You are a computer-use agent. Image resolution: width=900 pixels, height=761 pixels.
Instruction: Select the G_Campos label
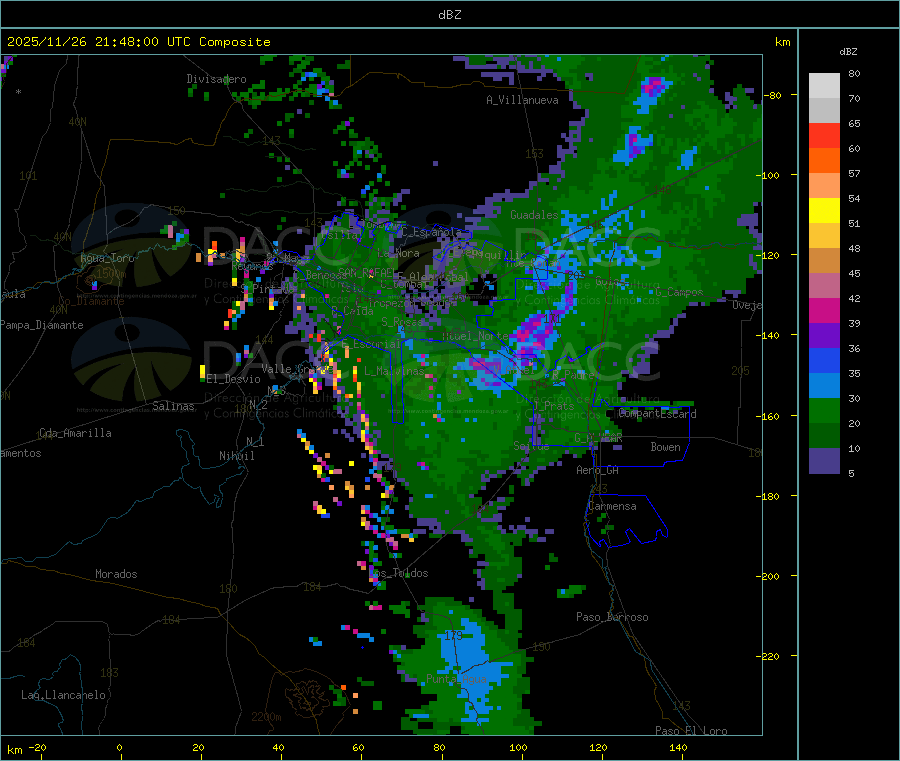tap(679, 292)
